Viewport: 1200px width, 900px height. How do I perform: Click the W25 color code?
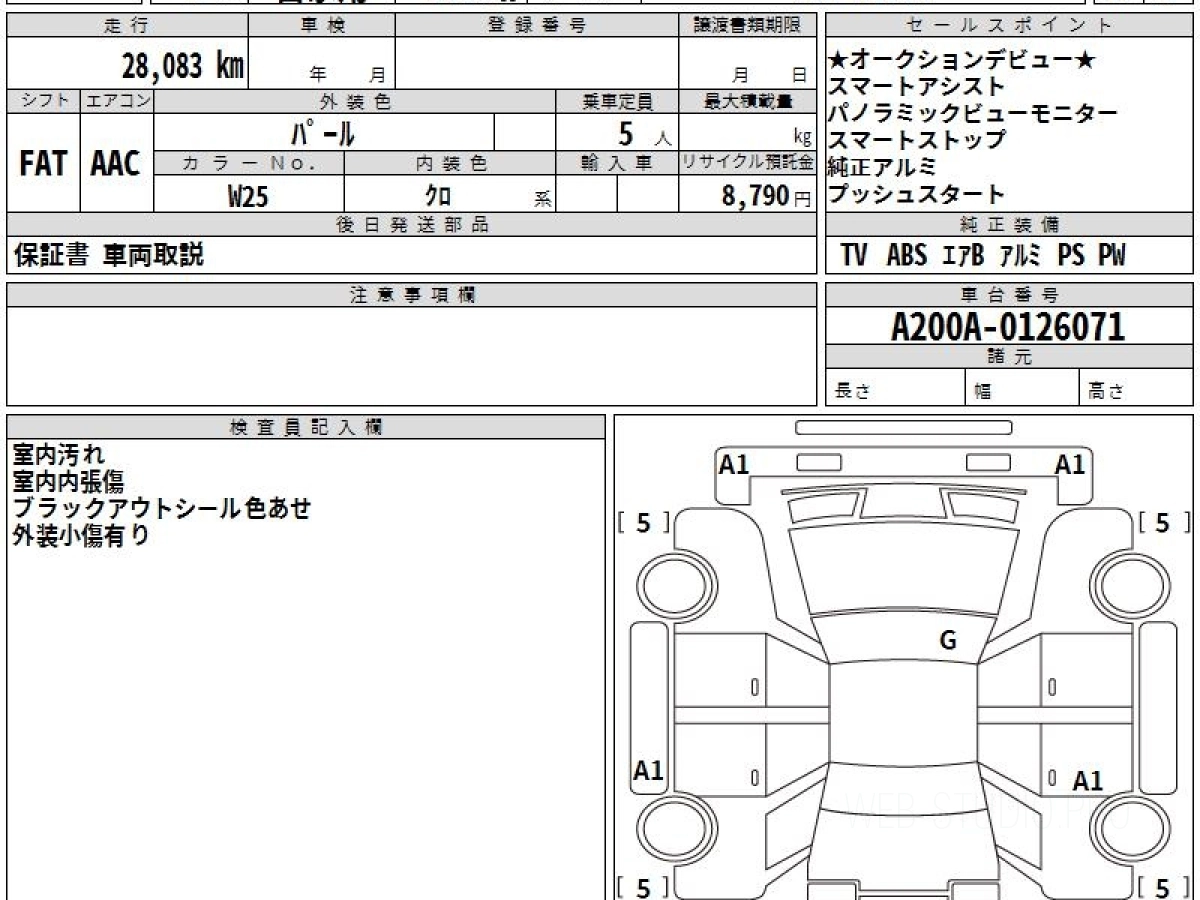(x=248, y=196)
